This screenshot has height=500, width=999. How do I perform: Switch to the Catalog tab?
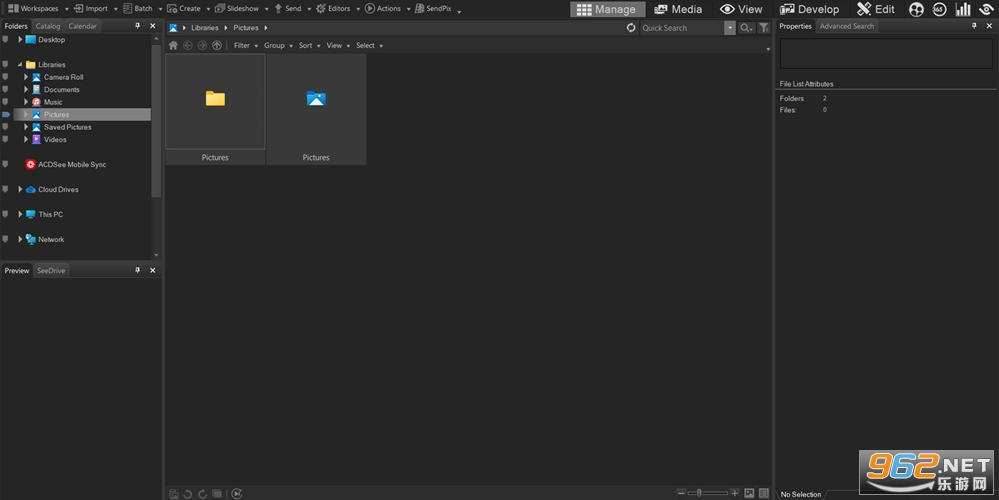(48, 26)
